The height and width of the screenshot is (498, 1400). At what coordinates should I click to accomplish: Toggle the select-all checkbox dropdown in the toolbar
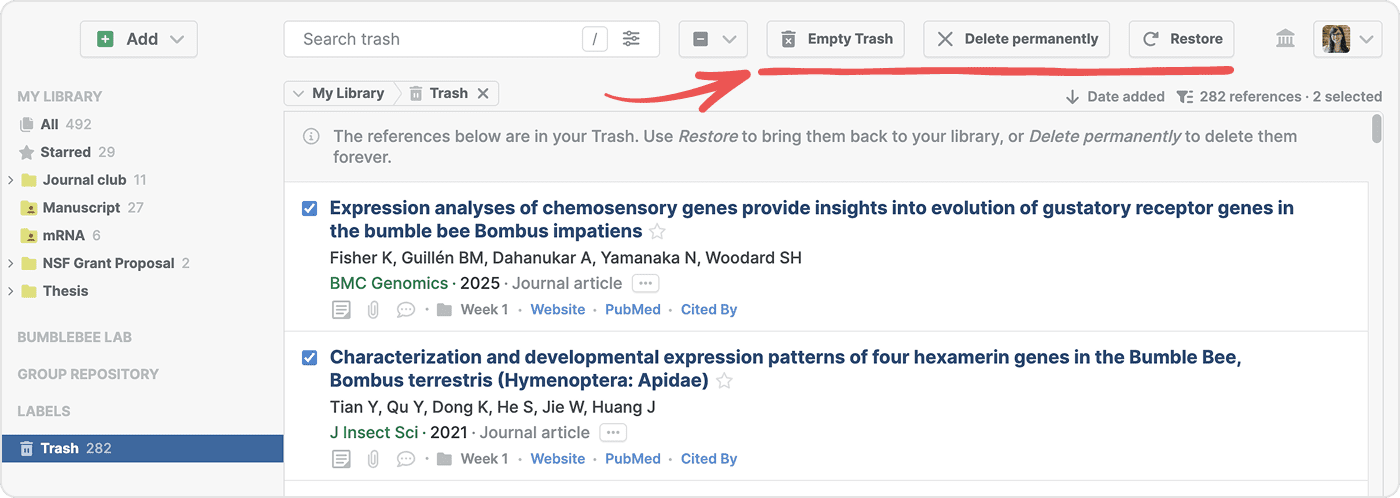coord(713,39)
